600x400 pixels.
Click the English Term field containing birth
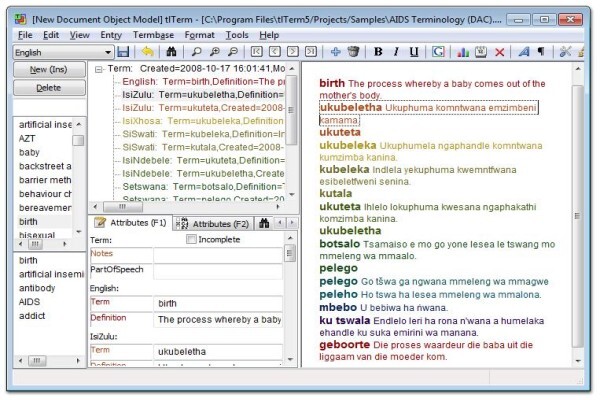point(218,304)
